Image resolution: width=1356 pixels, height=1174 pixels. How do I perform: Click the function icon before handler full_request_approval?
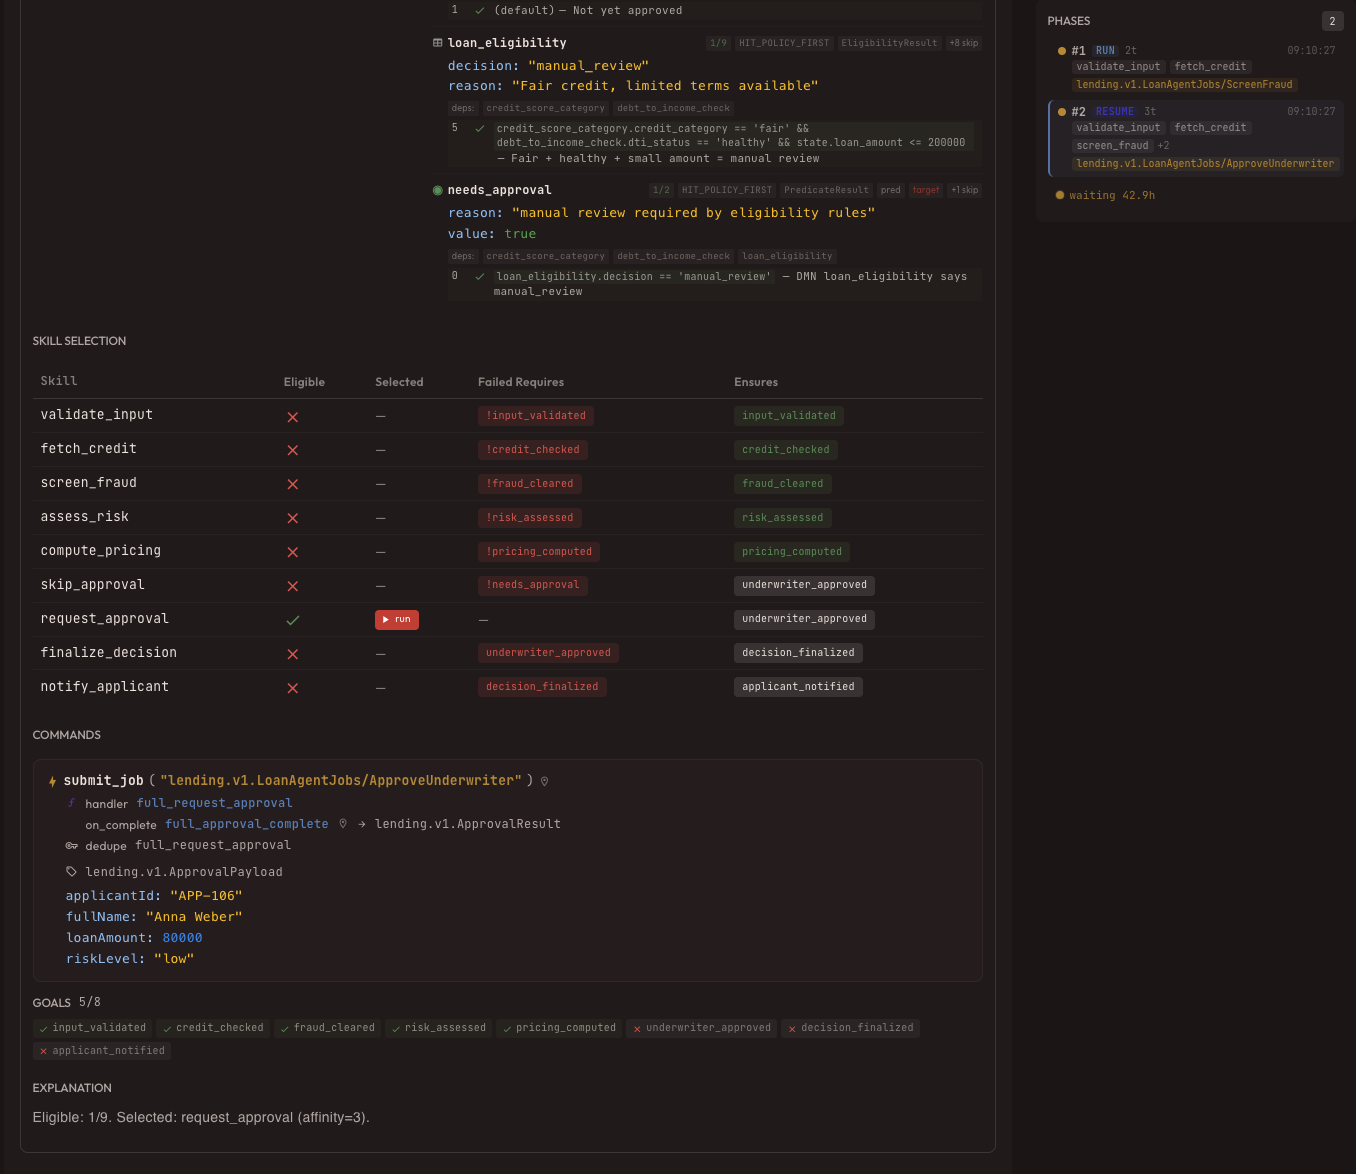(x=71, y=803)
